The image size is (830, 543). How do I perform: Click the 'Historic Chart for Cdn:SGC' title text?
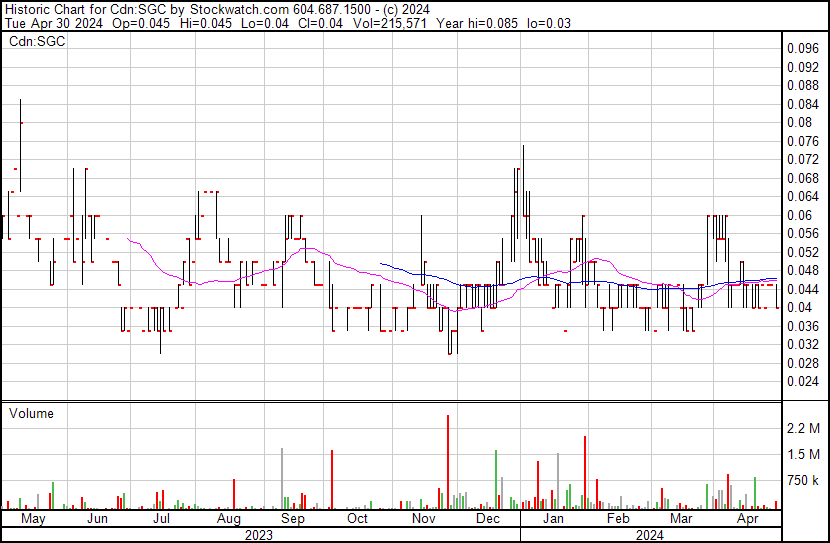point(85,10)
